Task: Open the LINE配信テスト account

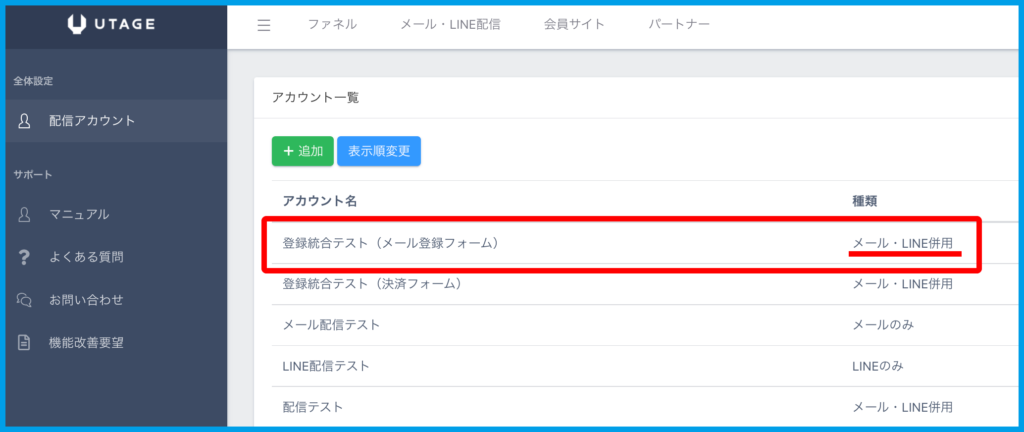Action: point(326,366)
